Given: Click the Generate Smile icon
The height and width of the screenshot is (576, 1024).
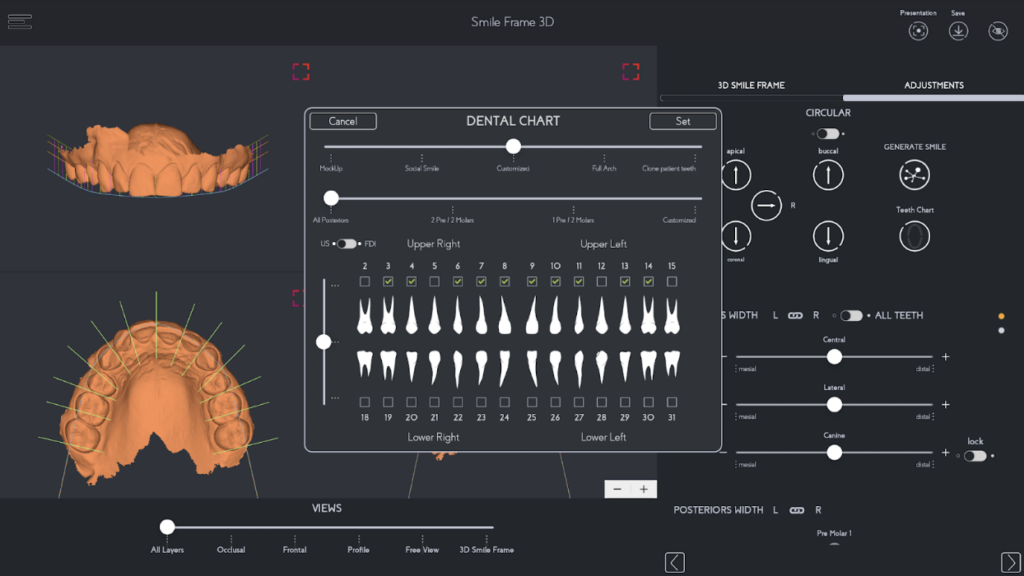Looking at the screenshot, I should click(914, 175).
